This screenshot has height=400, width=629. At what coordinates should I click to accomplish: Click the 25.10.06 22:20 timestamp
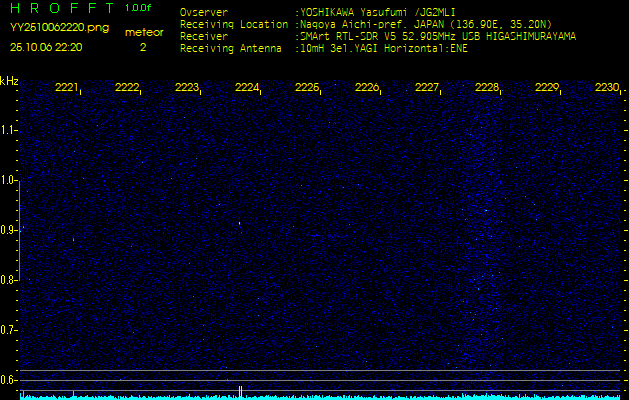pos(46,47)
